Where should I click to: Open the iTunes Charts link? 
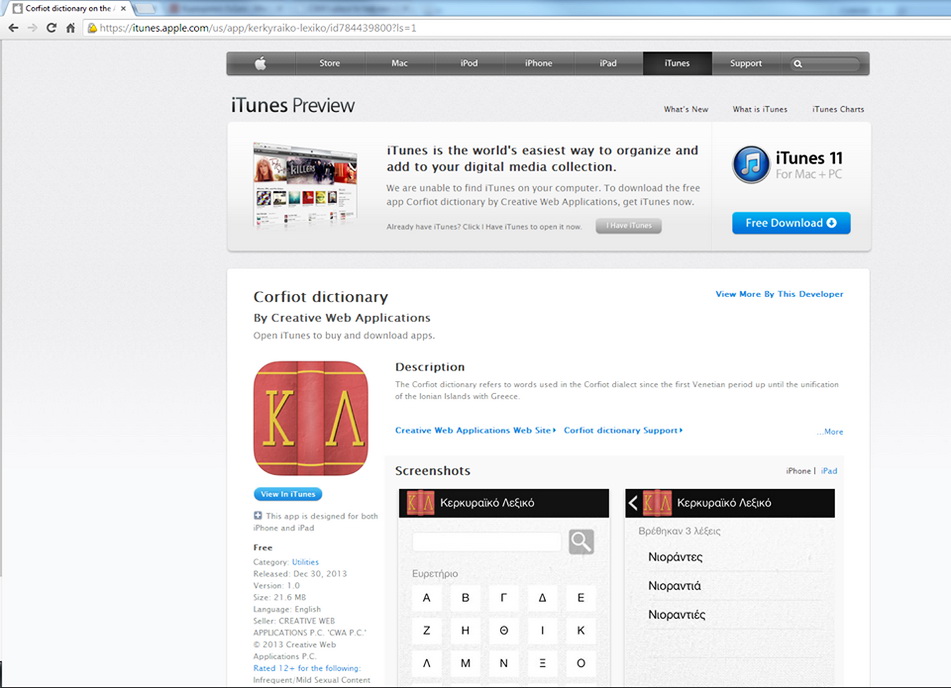pos(838,109)
